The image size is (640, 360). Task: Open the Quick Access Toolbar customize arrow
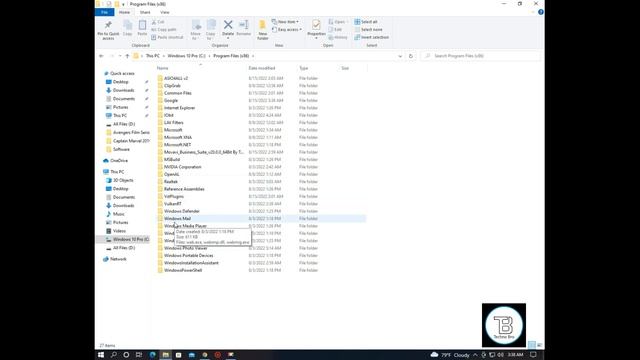(x=123, y=4)
